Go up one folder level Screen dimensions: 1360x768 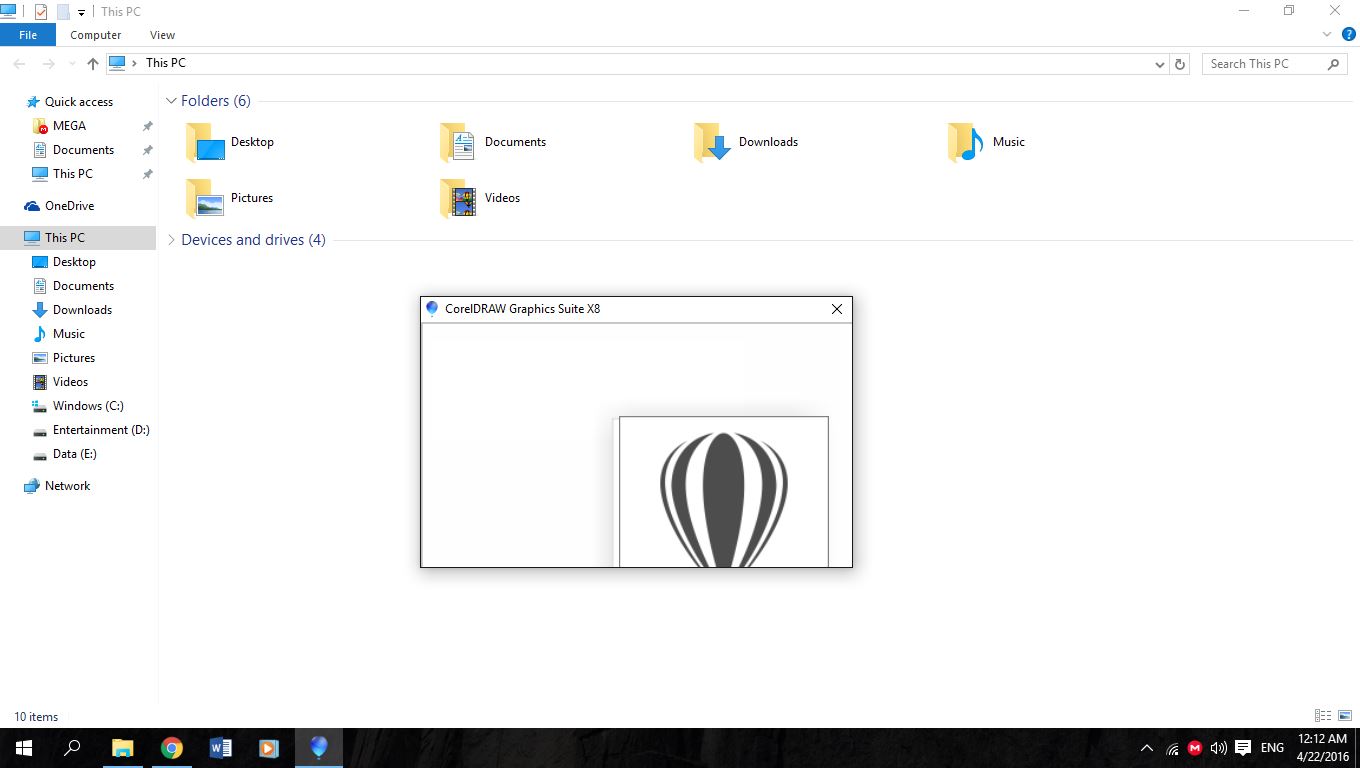pyautogui.click(x=93, y=63)
